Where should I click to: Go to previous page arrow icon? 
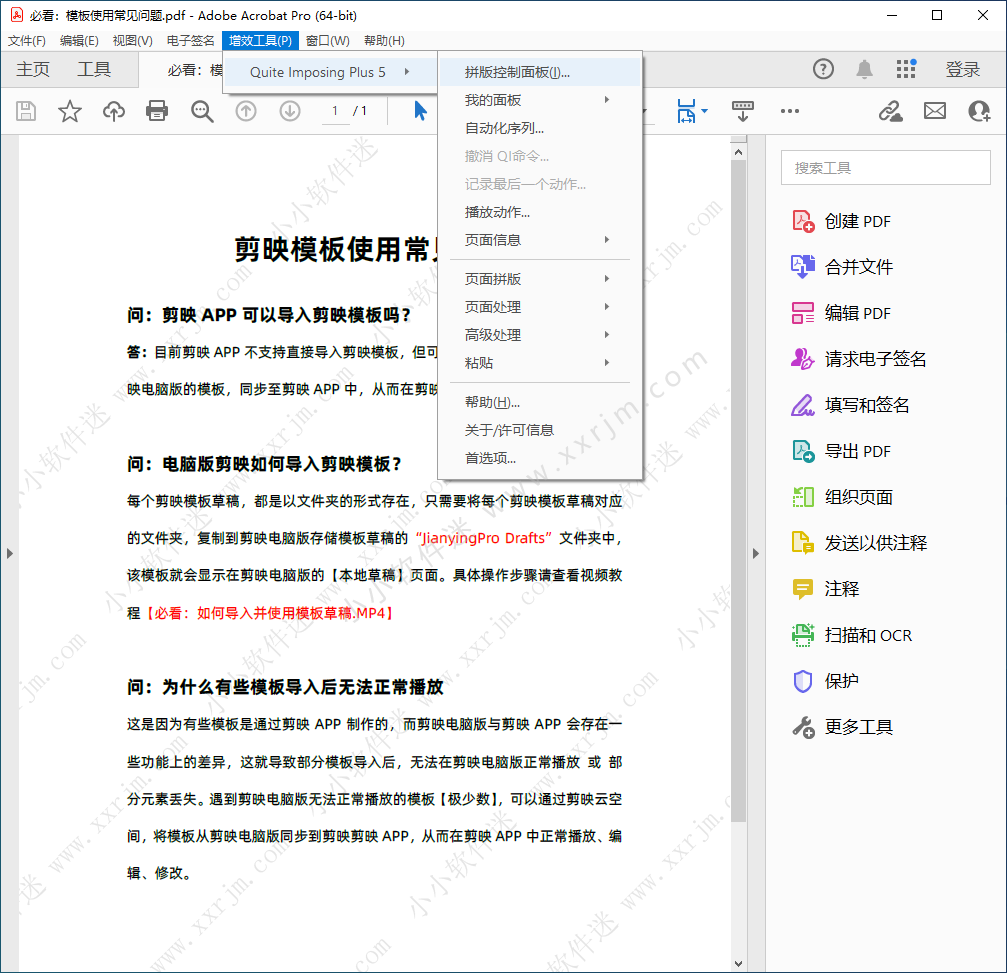tap(246, 111)
